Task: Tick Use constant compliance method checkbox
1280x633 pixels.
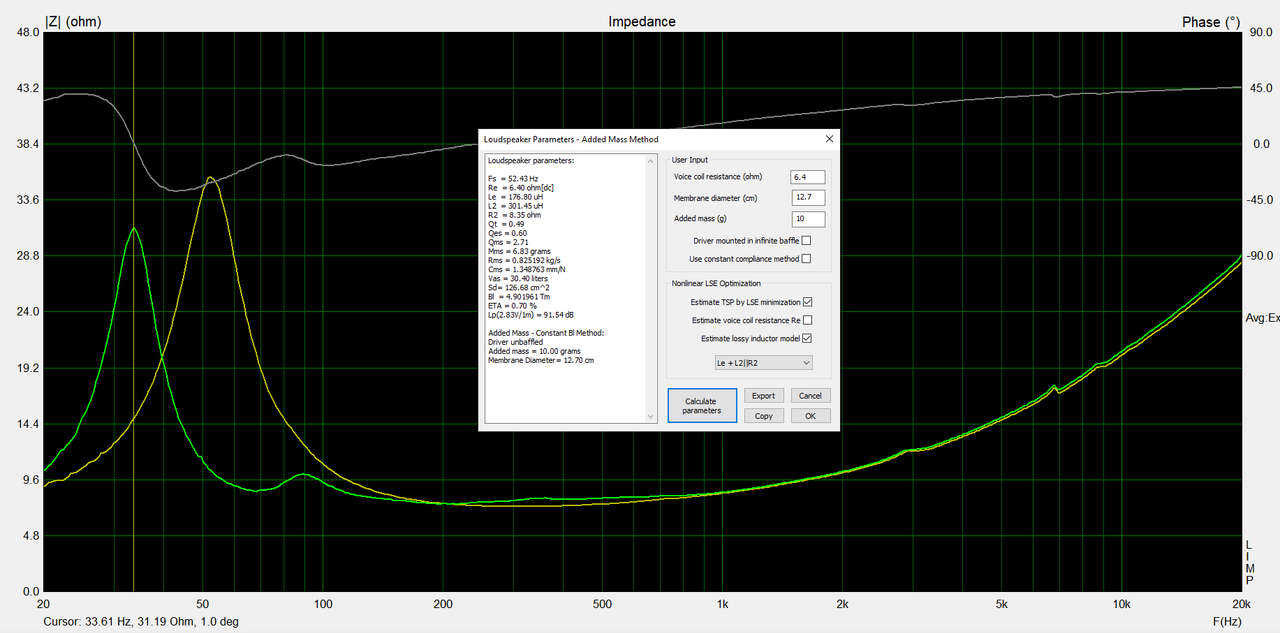Action: click(x=806, y=259)
